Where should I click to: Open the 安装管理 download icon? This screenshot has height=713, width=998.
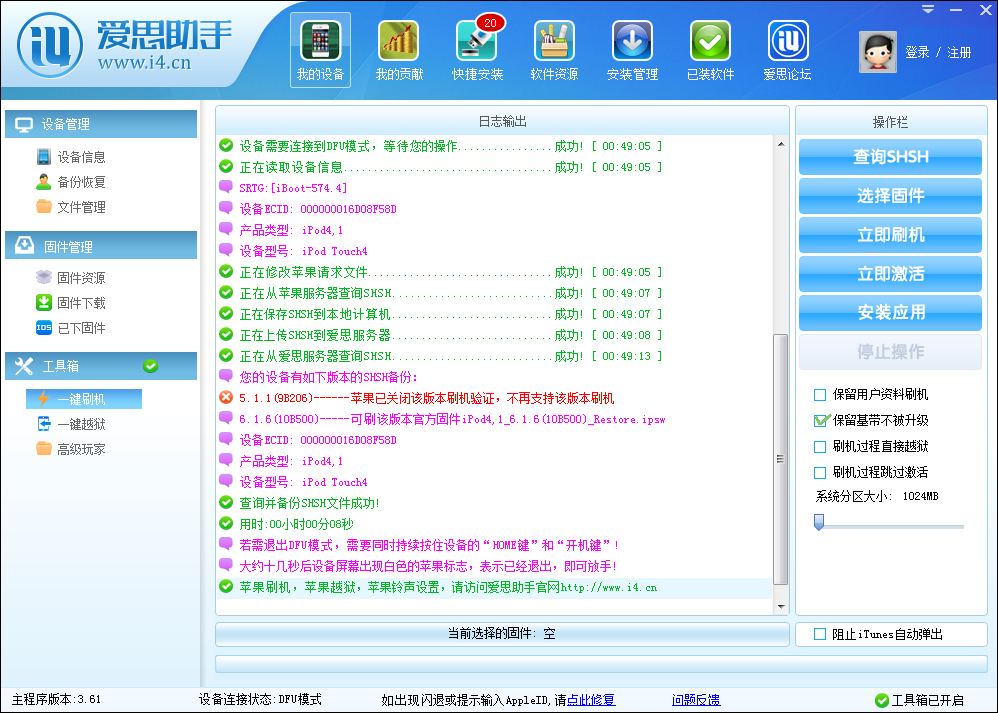point(632,50)
